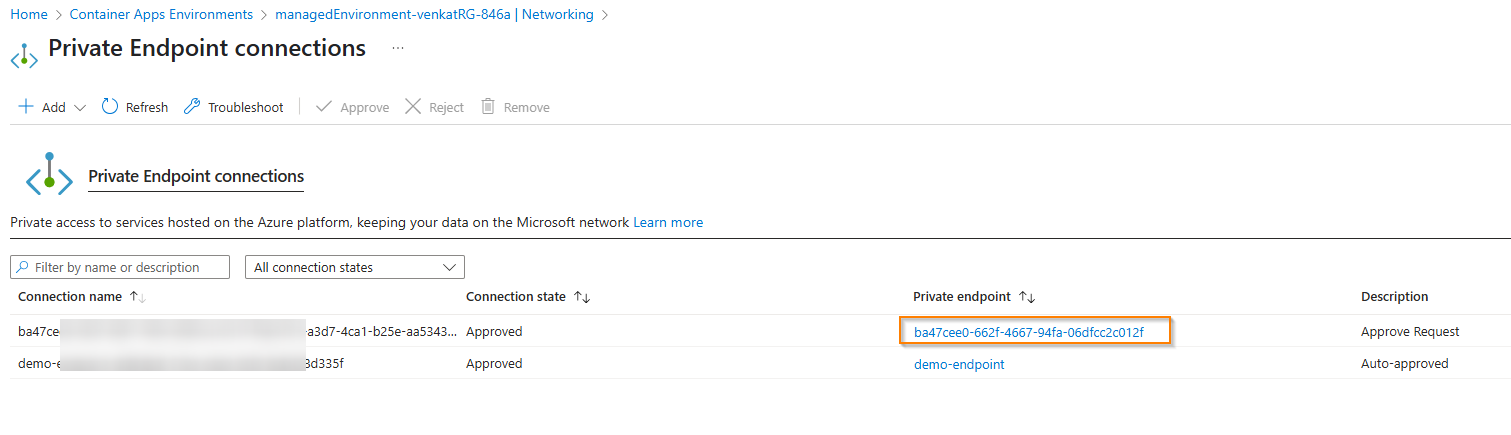The image size is (1511, 435).
Task: Sort by Private endpoint column arrows
Action: [x=1027, y=297]
